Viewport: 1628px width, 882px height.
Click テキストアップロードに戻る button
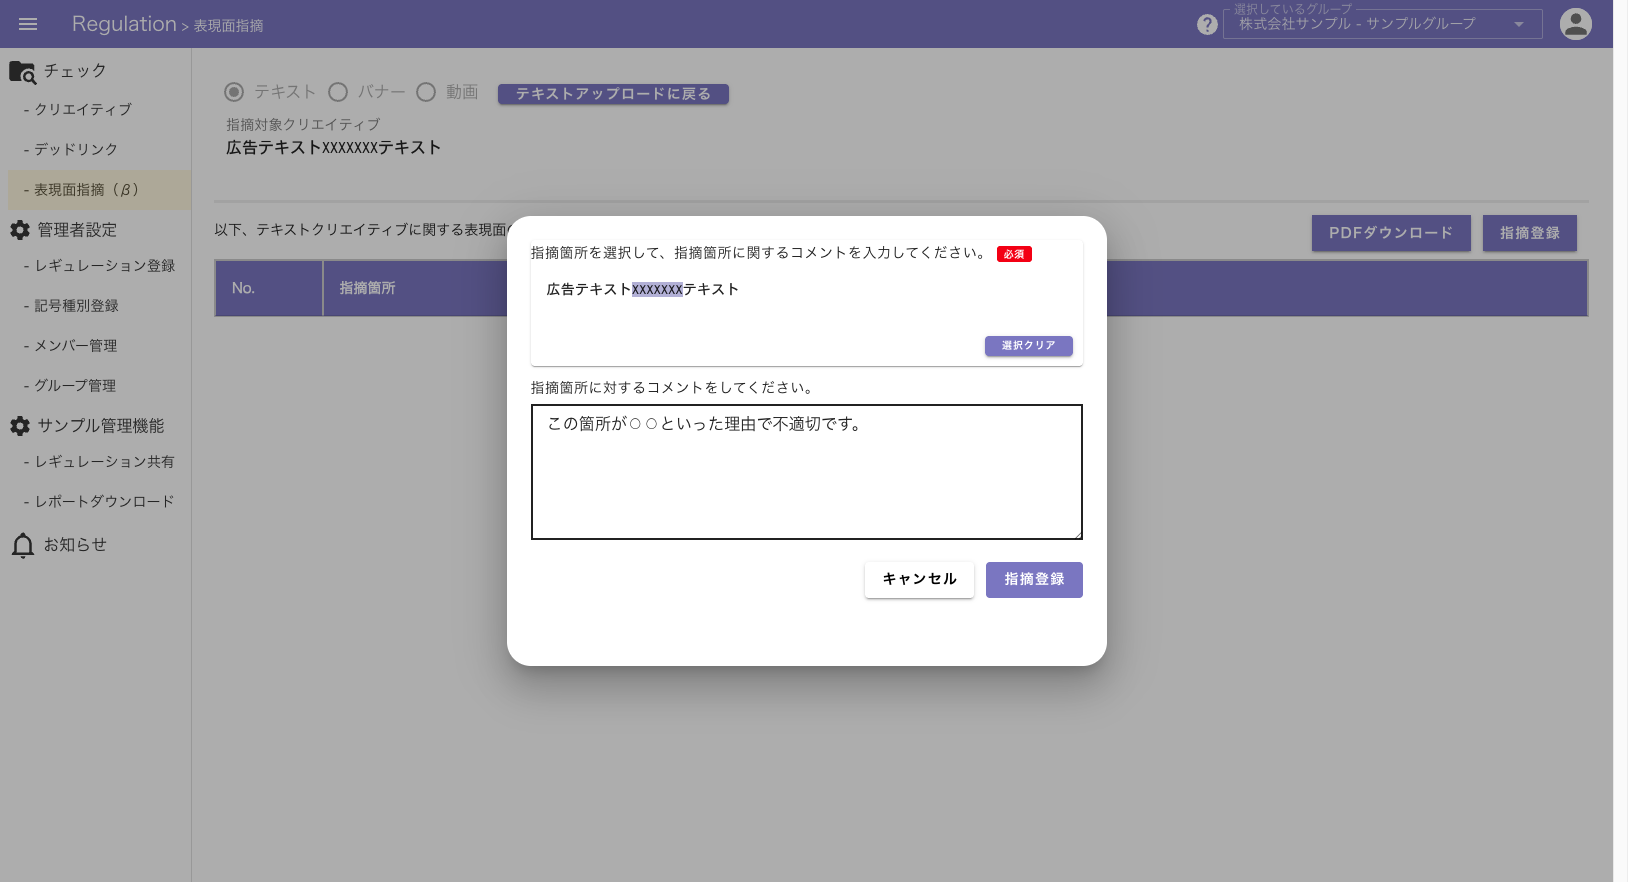(613, 94)
